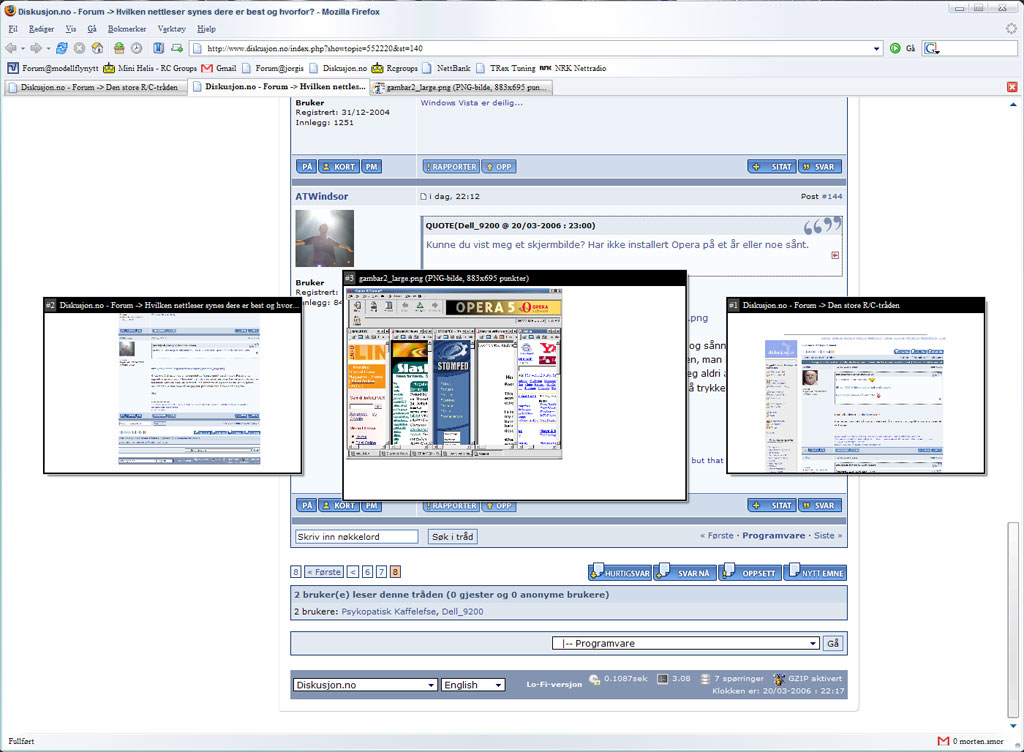The width and height of the screenshot is (1024, 752).
Task: Open the English language dropdown
Action: click(473, 685)
